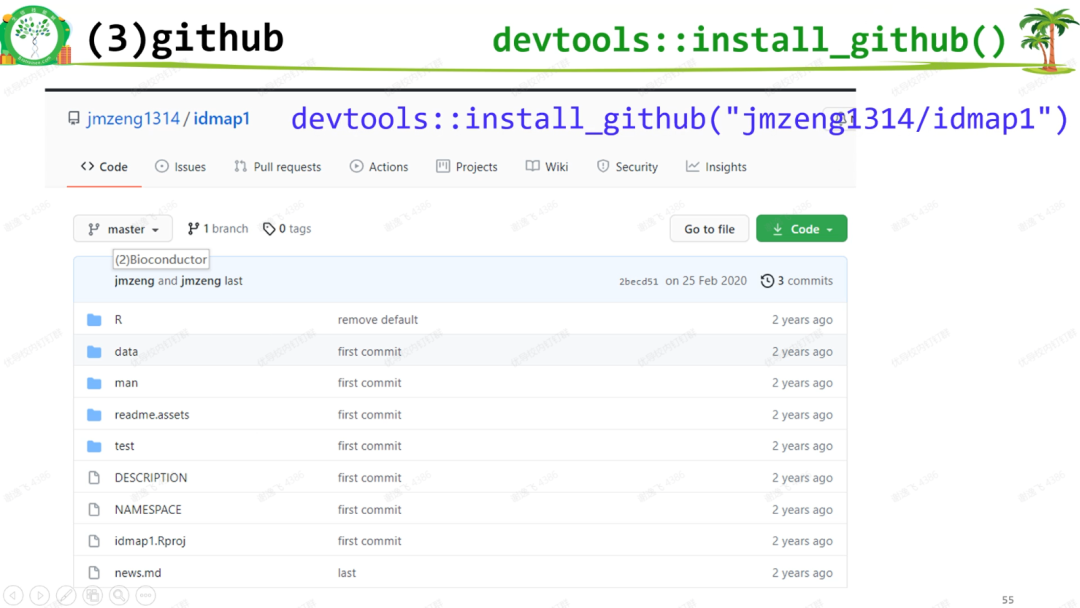Open the idmap1.Rproj file
The image size is (1080, 608).
click(150, 541)
